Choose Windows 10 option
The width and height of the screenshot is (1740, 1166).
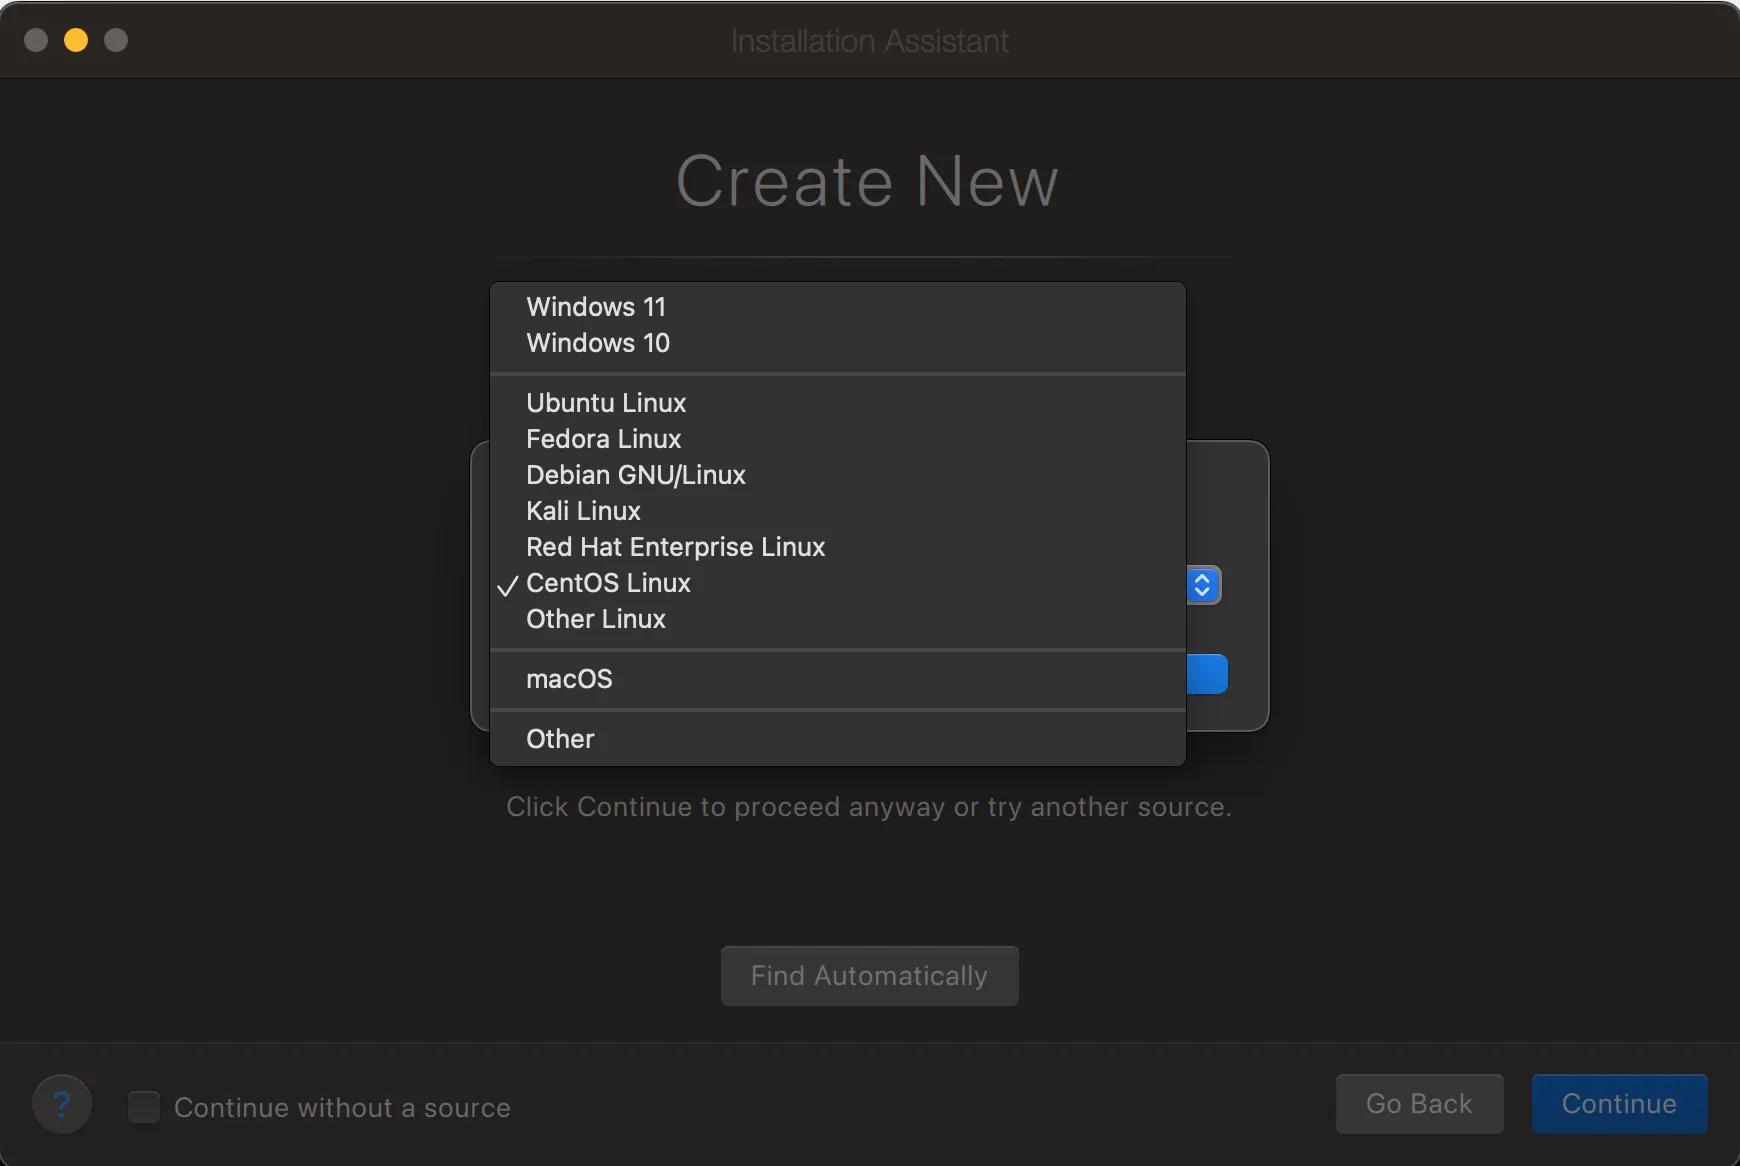point(598,343)
